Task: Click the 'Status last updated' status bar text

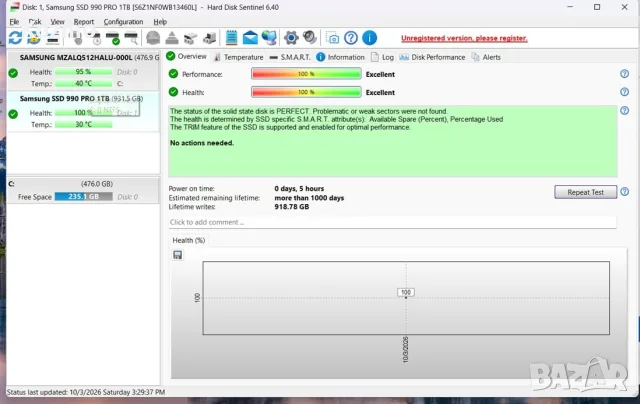Action: click(x=86, y=392)
